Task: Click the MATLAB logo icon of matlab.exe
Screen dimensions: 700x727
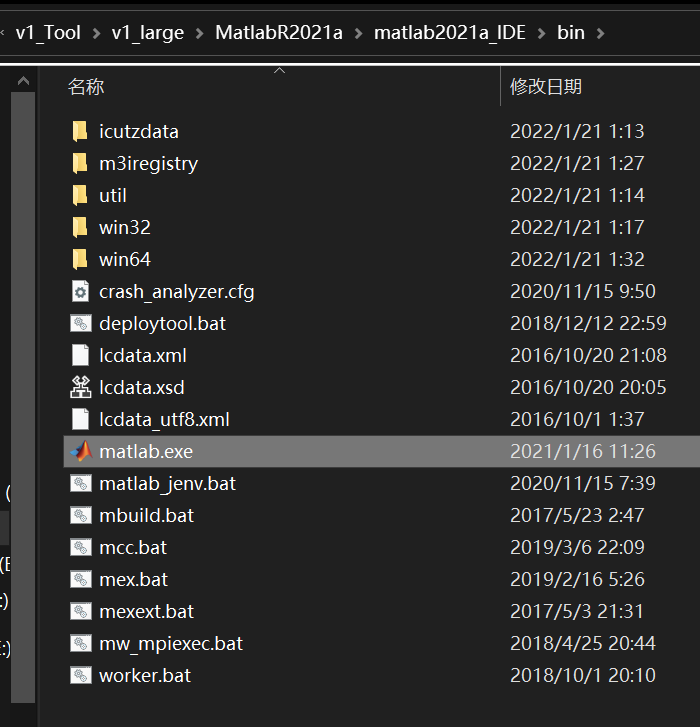Action: point(81,451)
